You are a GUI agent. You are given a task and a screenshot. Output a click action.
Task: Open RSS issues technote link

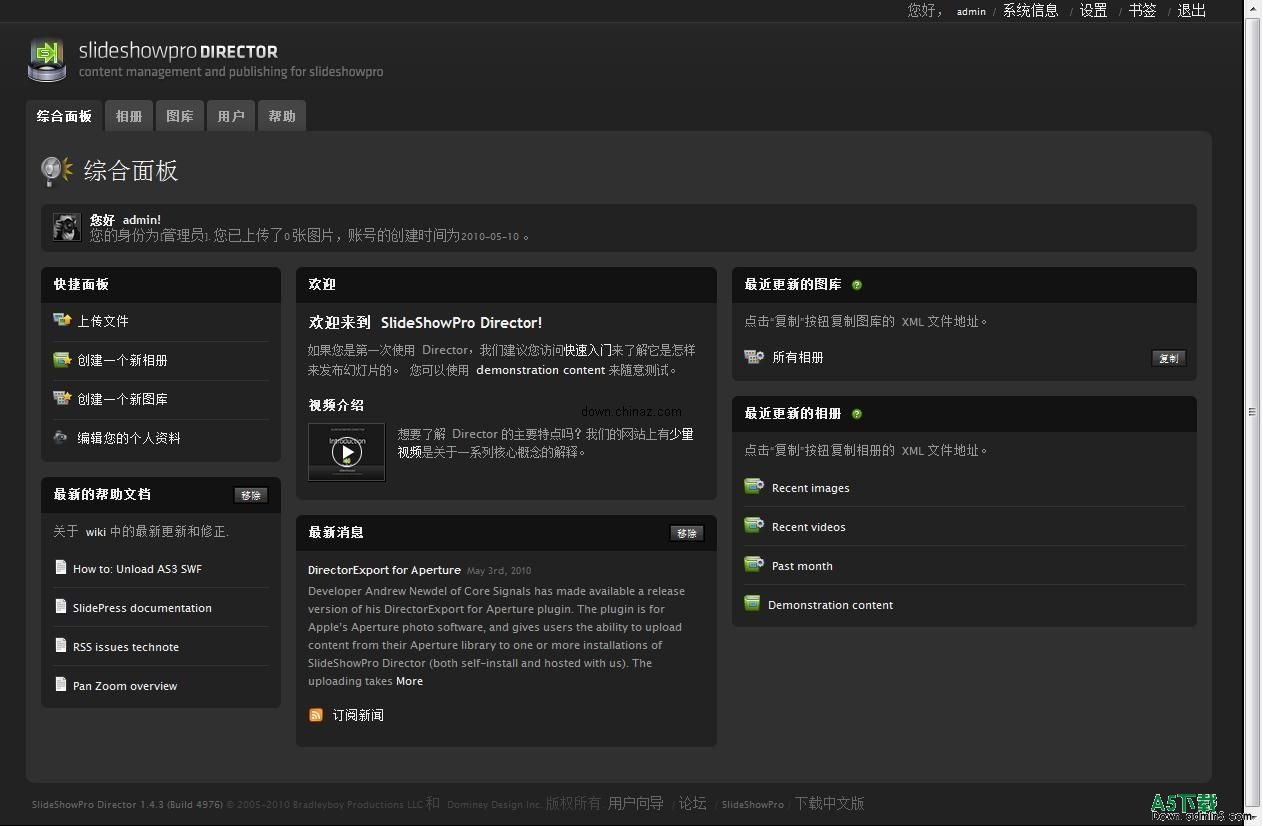click(126, 647)
